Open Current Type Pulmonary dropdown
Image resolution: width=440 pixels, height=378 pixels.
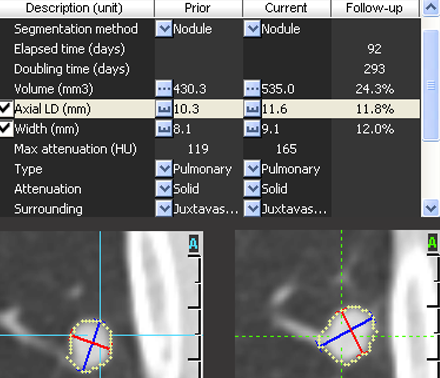click(252, 169)
